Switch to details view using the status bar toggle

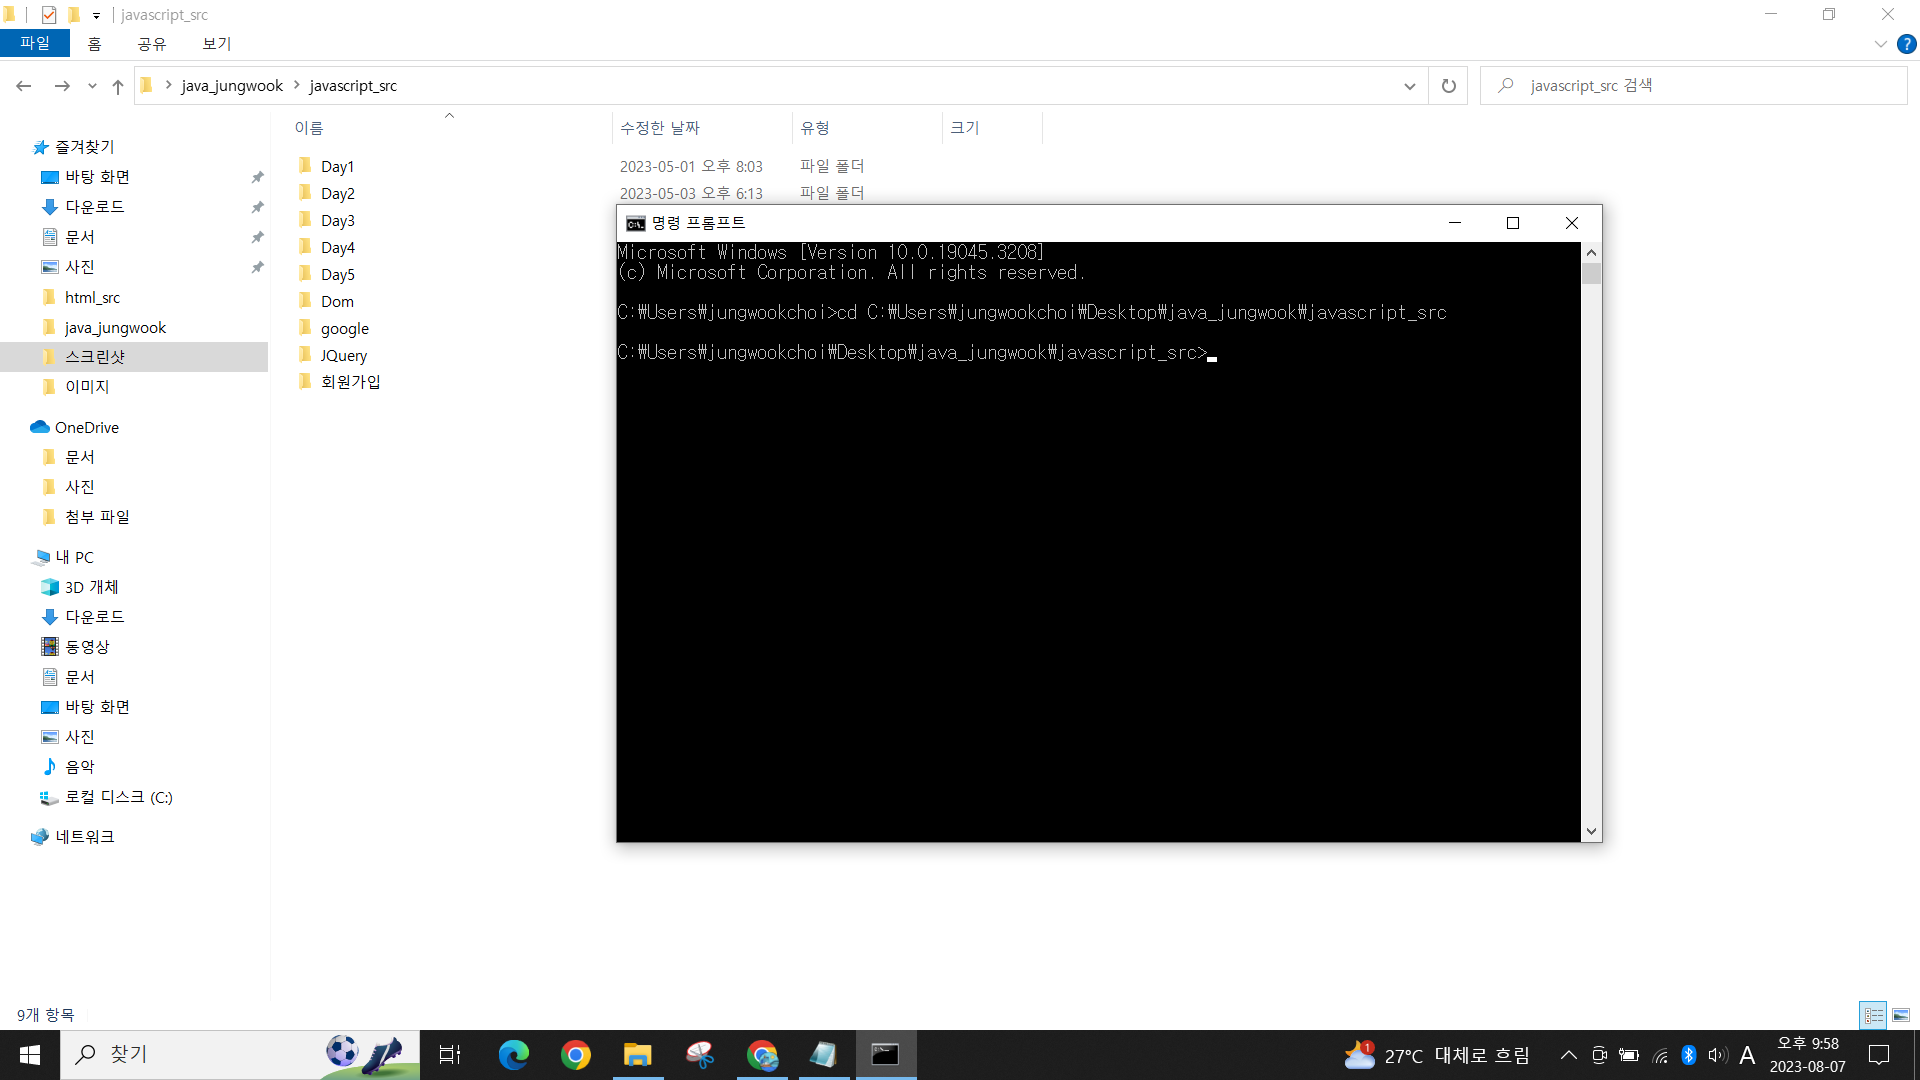1872,1014
